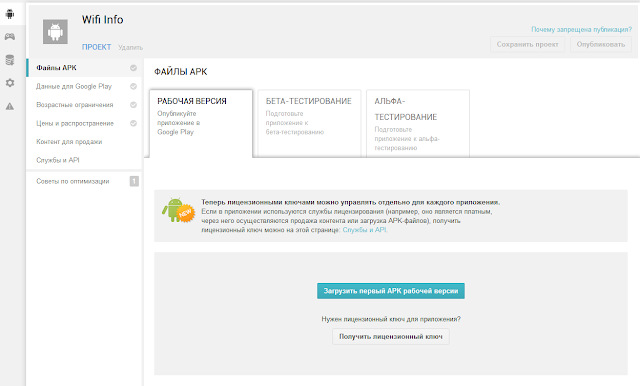Image resolution: width=640 pixels, height=386 pixels.
Task: Click the Опубликовать button
Action: coord(600,44)
